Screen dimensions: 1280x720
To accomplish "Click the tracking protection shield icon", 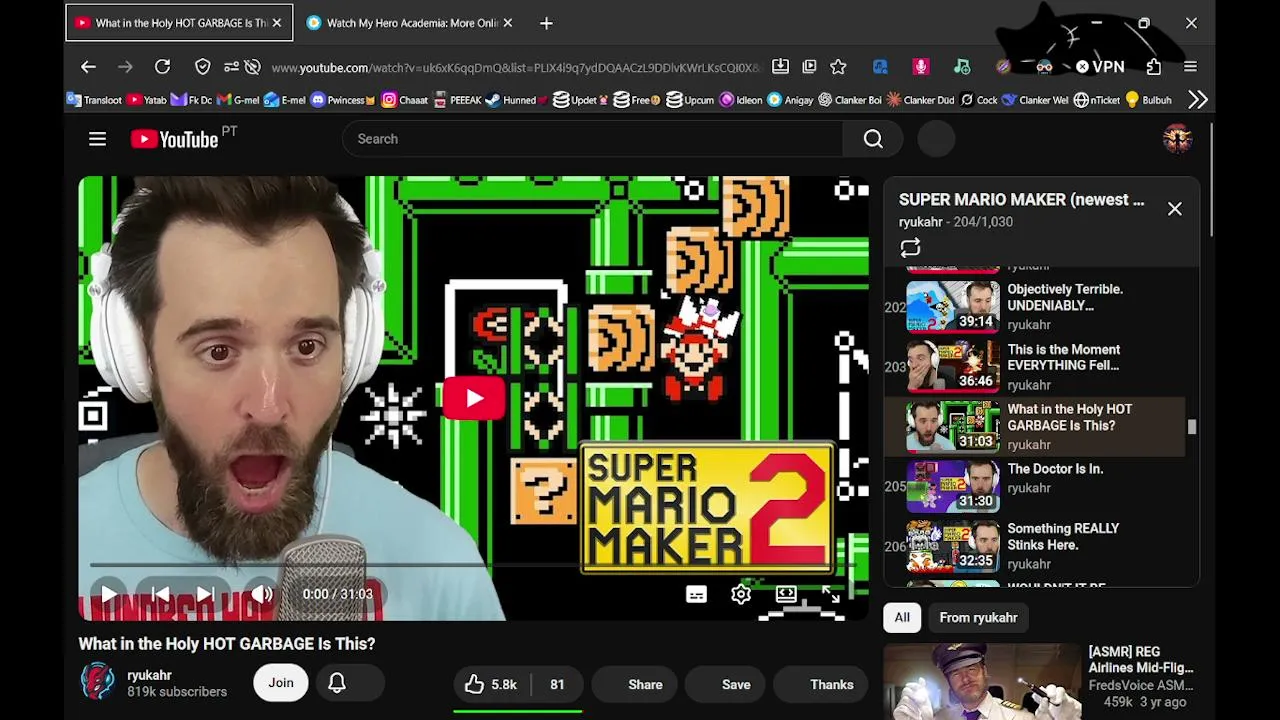I will (203, 67).
